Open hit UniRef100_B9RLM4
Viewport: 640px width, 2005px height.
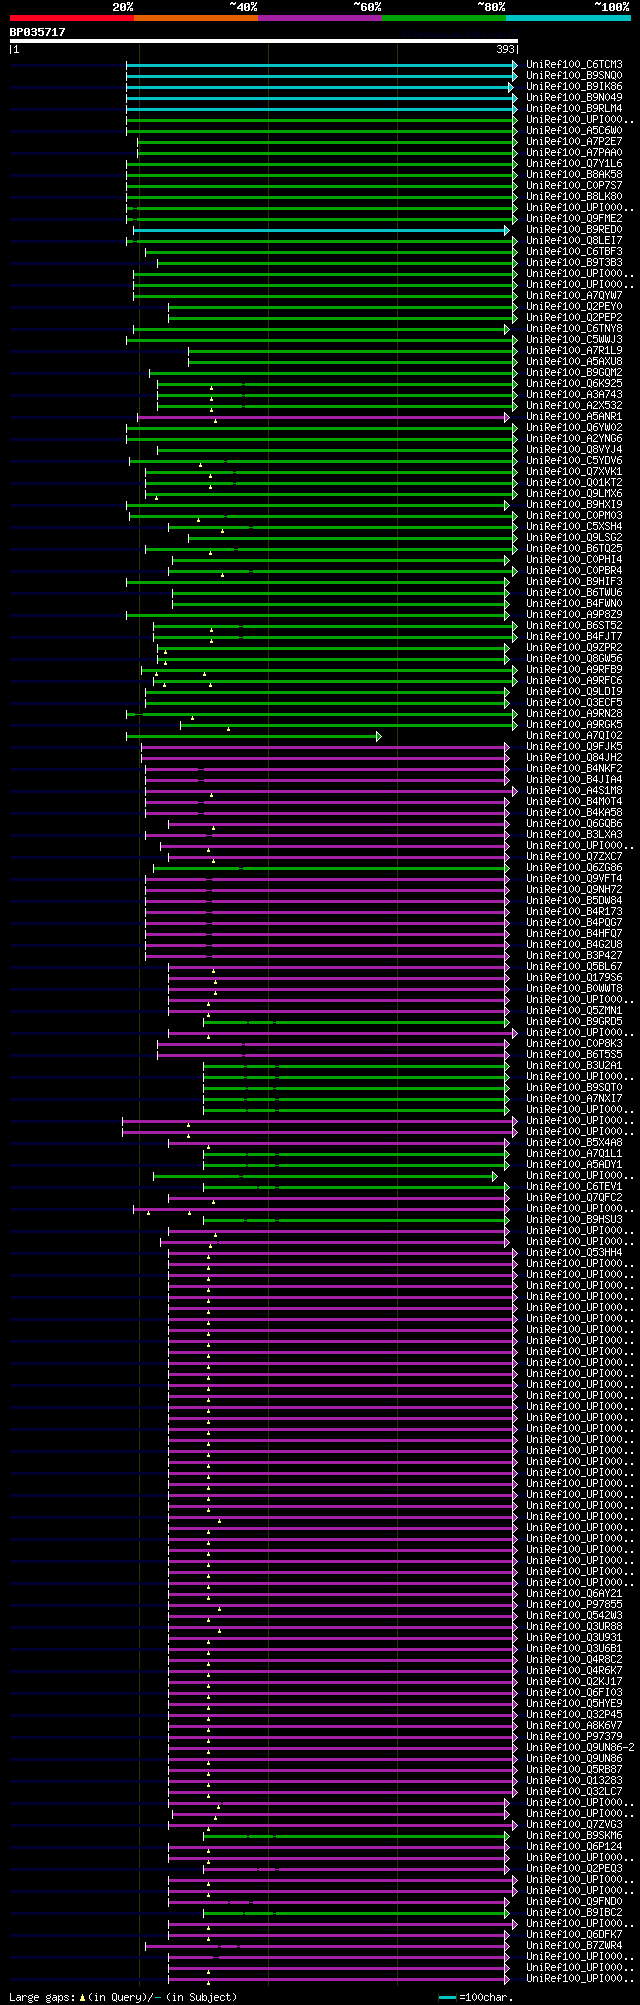[x=574, y=108]
